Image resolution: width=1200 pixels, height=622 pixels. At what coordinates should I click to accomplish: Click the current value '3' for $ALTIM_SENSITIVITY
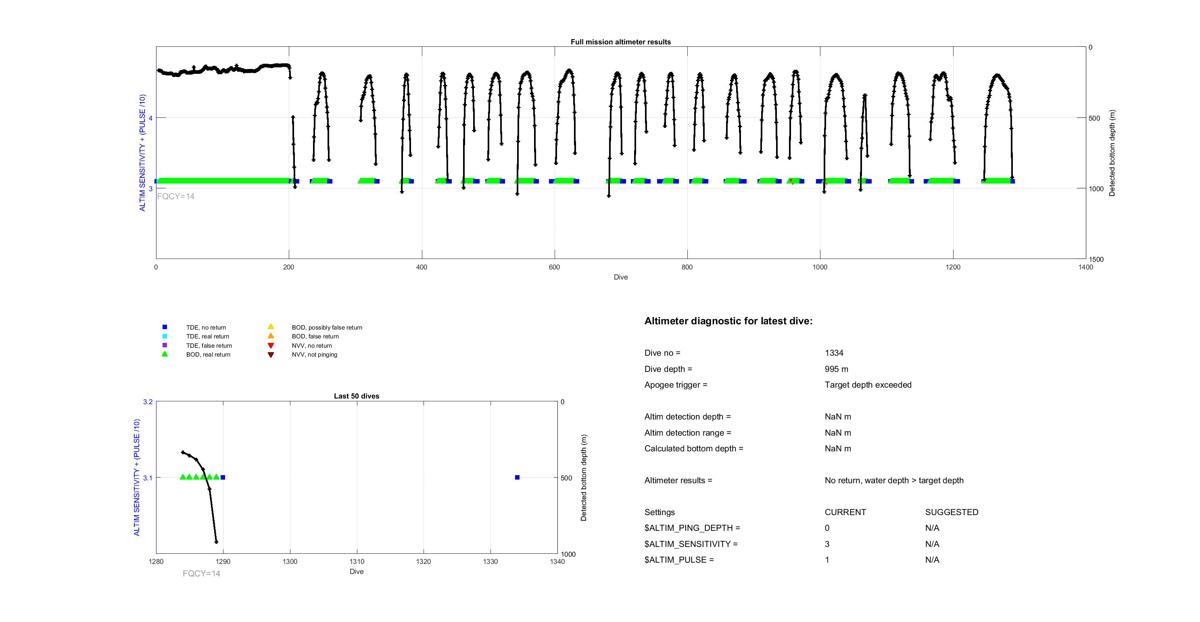(x=827, y=544)
